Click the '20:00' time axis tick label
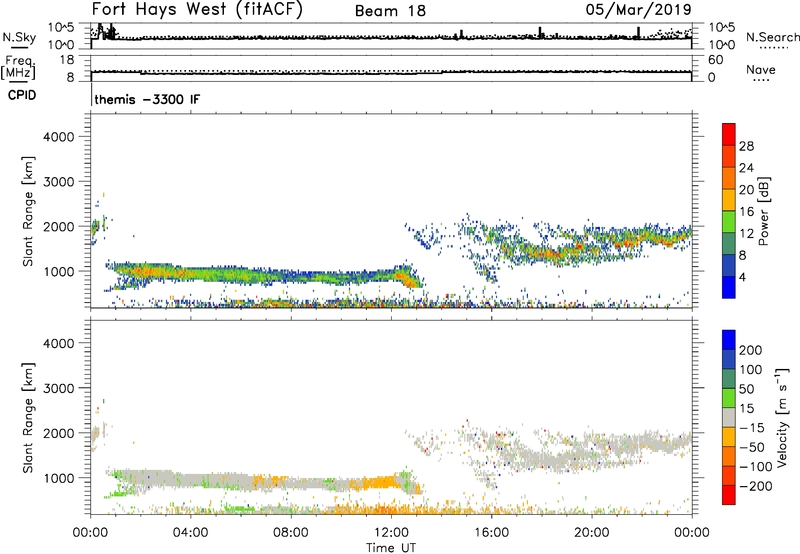 591,533
